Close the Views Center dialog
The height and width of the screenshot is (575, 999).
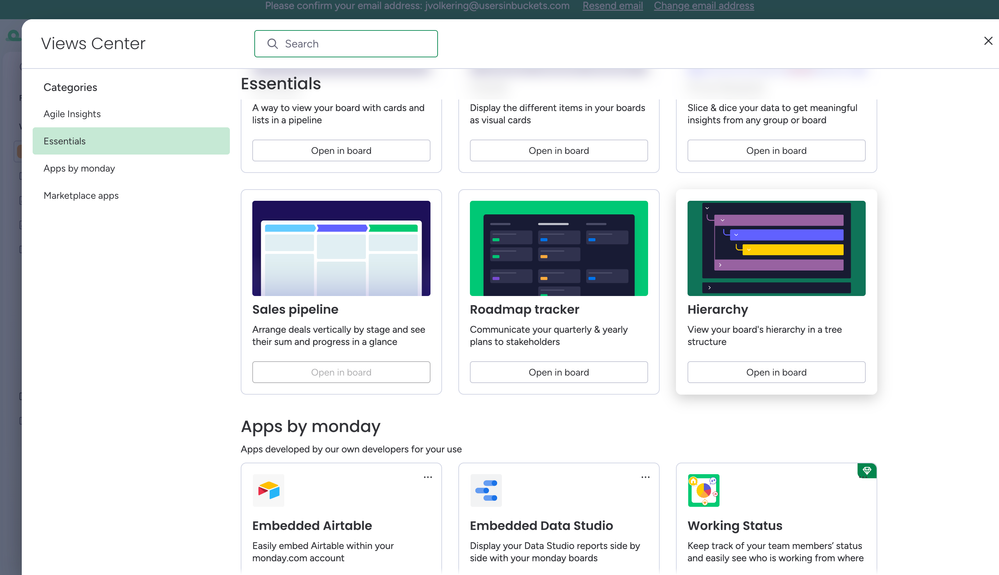click(988, 41)
